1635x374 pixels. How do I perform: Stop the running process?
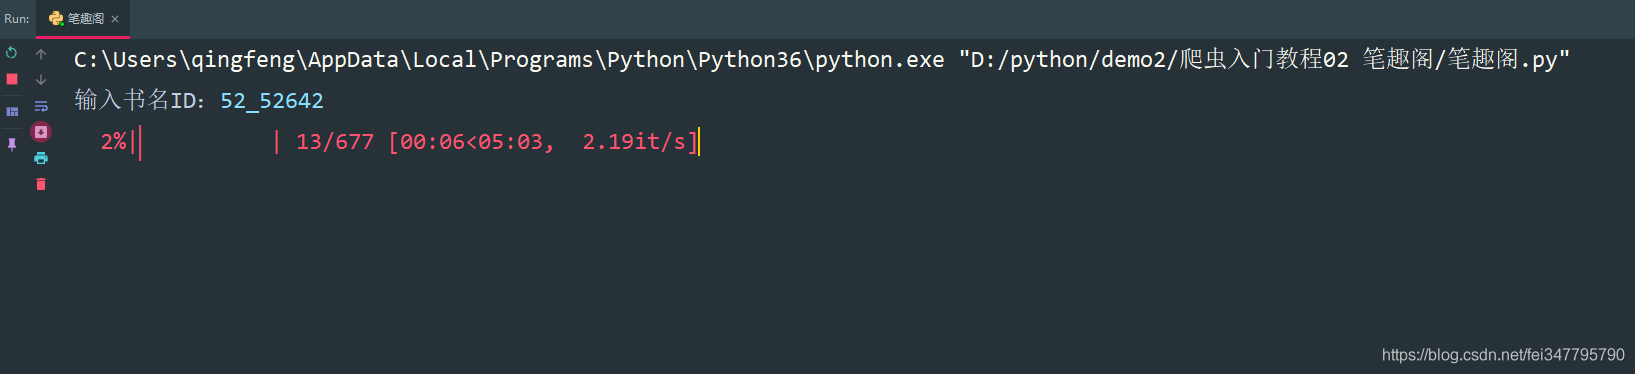pos(12,79)
